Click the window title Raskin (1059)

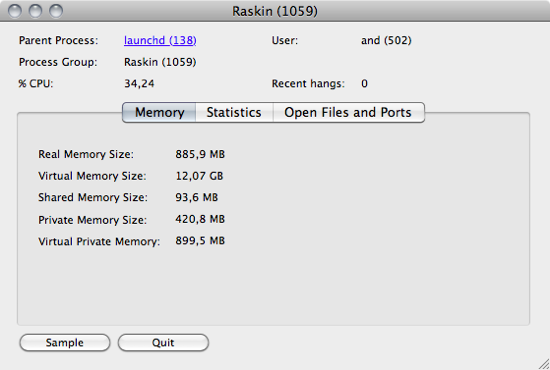(275, 11)
